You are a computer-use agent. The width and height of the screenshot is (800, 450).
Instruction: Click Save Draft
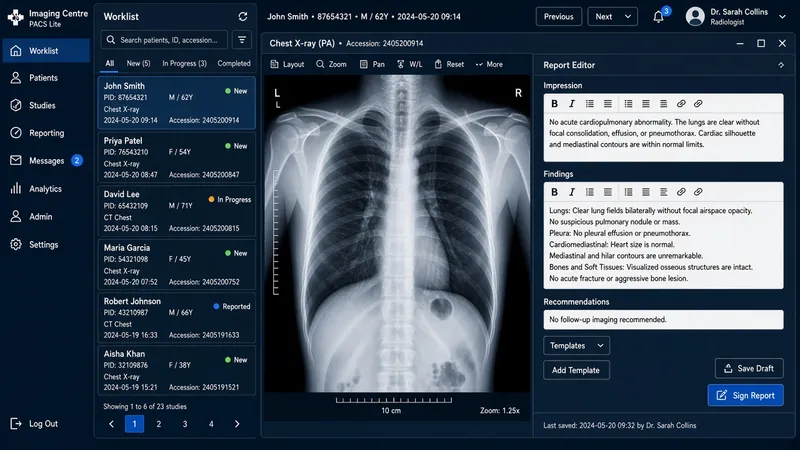[749, 368]
